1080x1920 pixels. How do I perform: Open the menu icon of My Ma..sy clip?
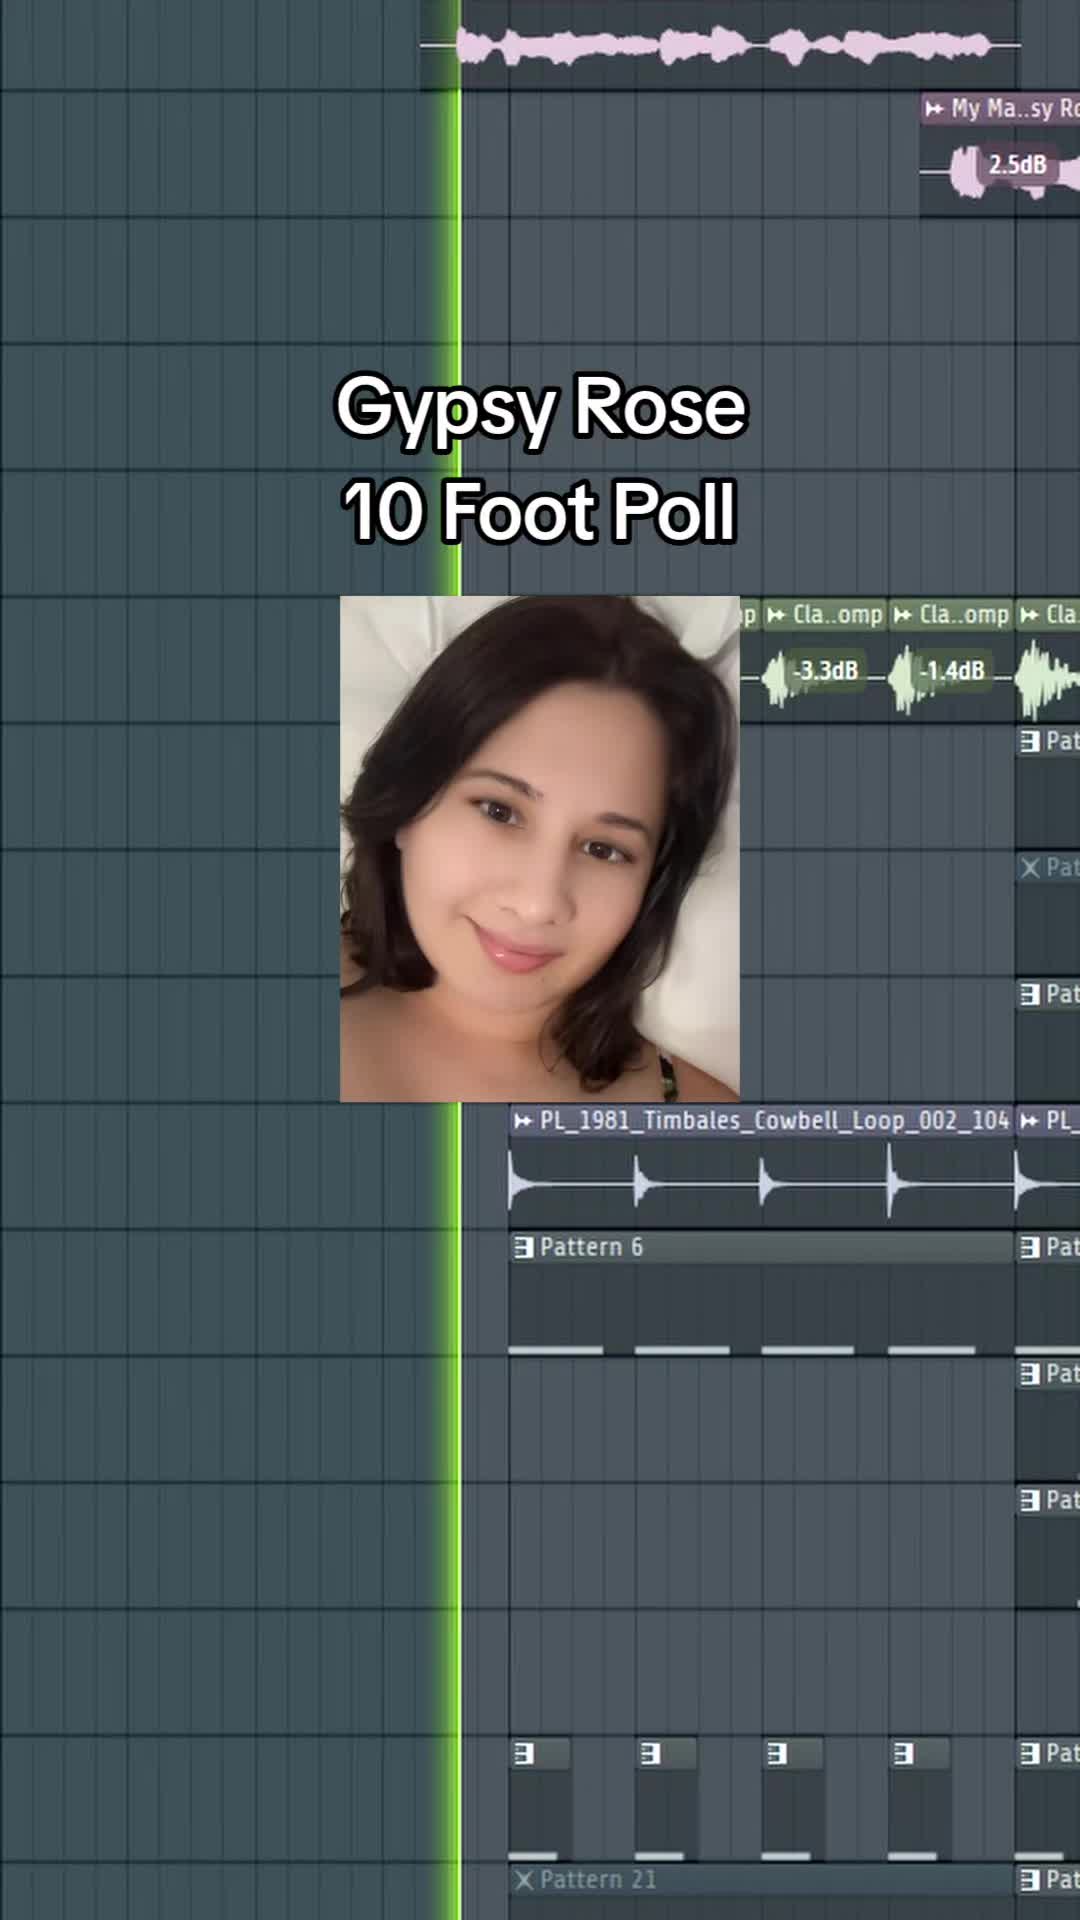935,108
